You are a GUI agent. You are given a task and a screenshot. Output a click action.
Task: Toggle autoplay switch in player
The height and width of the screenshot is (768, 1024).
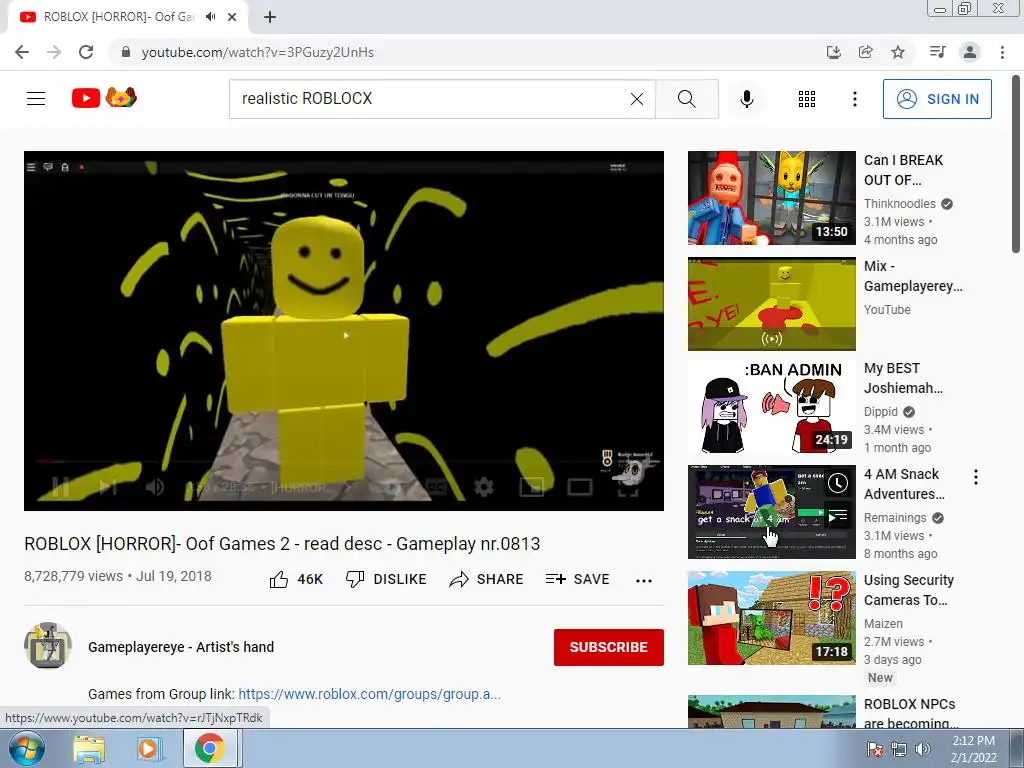(391, 487)
